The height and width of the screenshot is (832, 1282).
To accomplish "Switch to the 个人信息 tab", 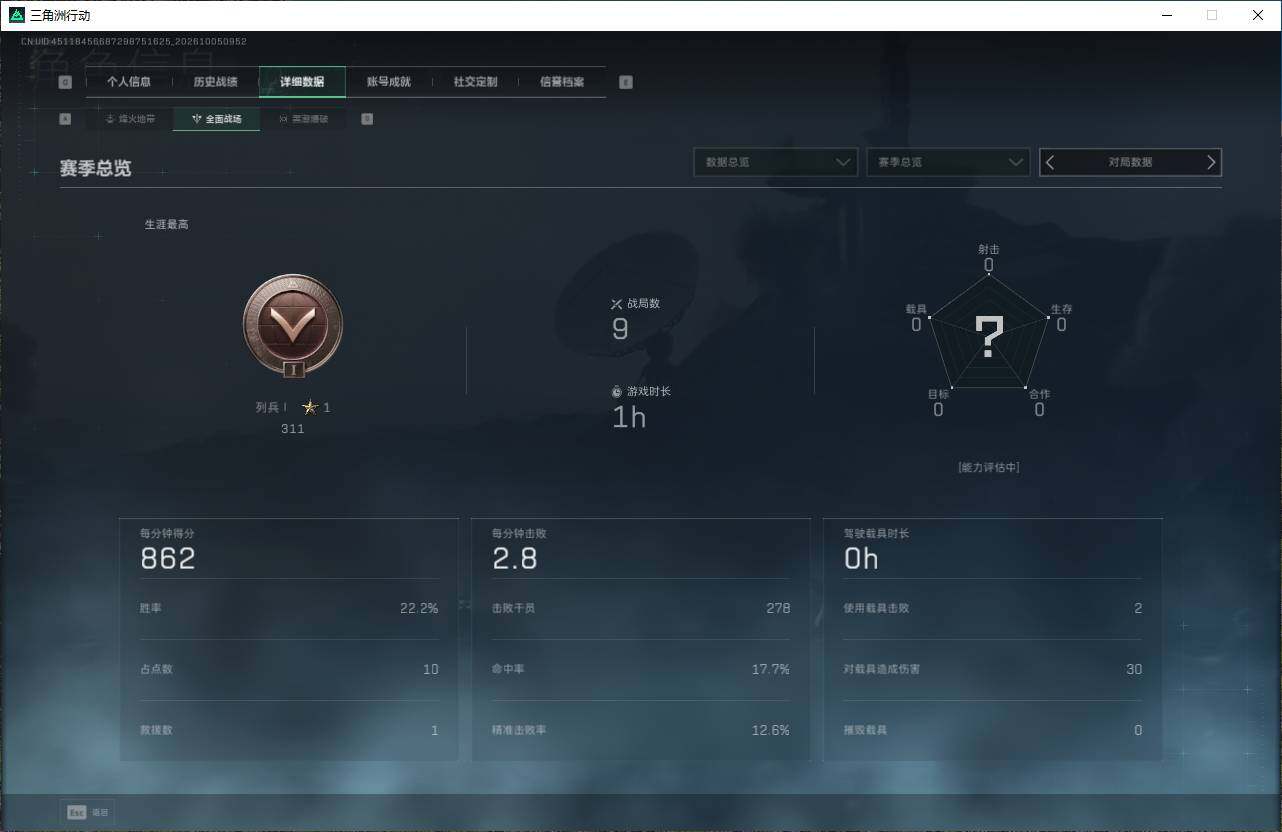I will click(x=129, y=82).
